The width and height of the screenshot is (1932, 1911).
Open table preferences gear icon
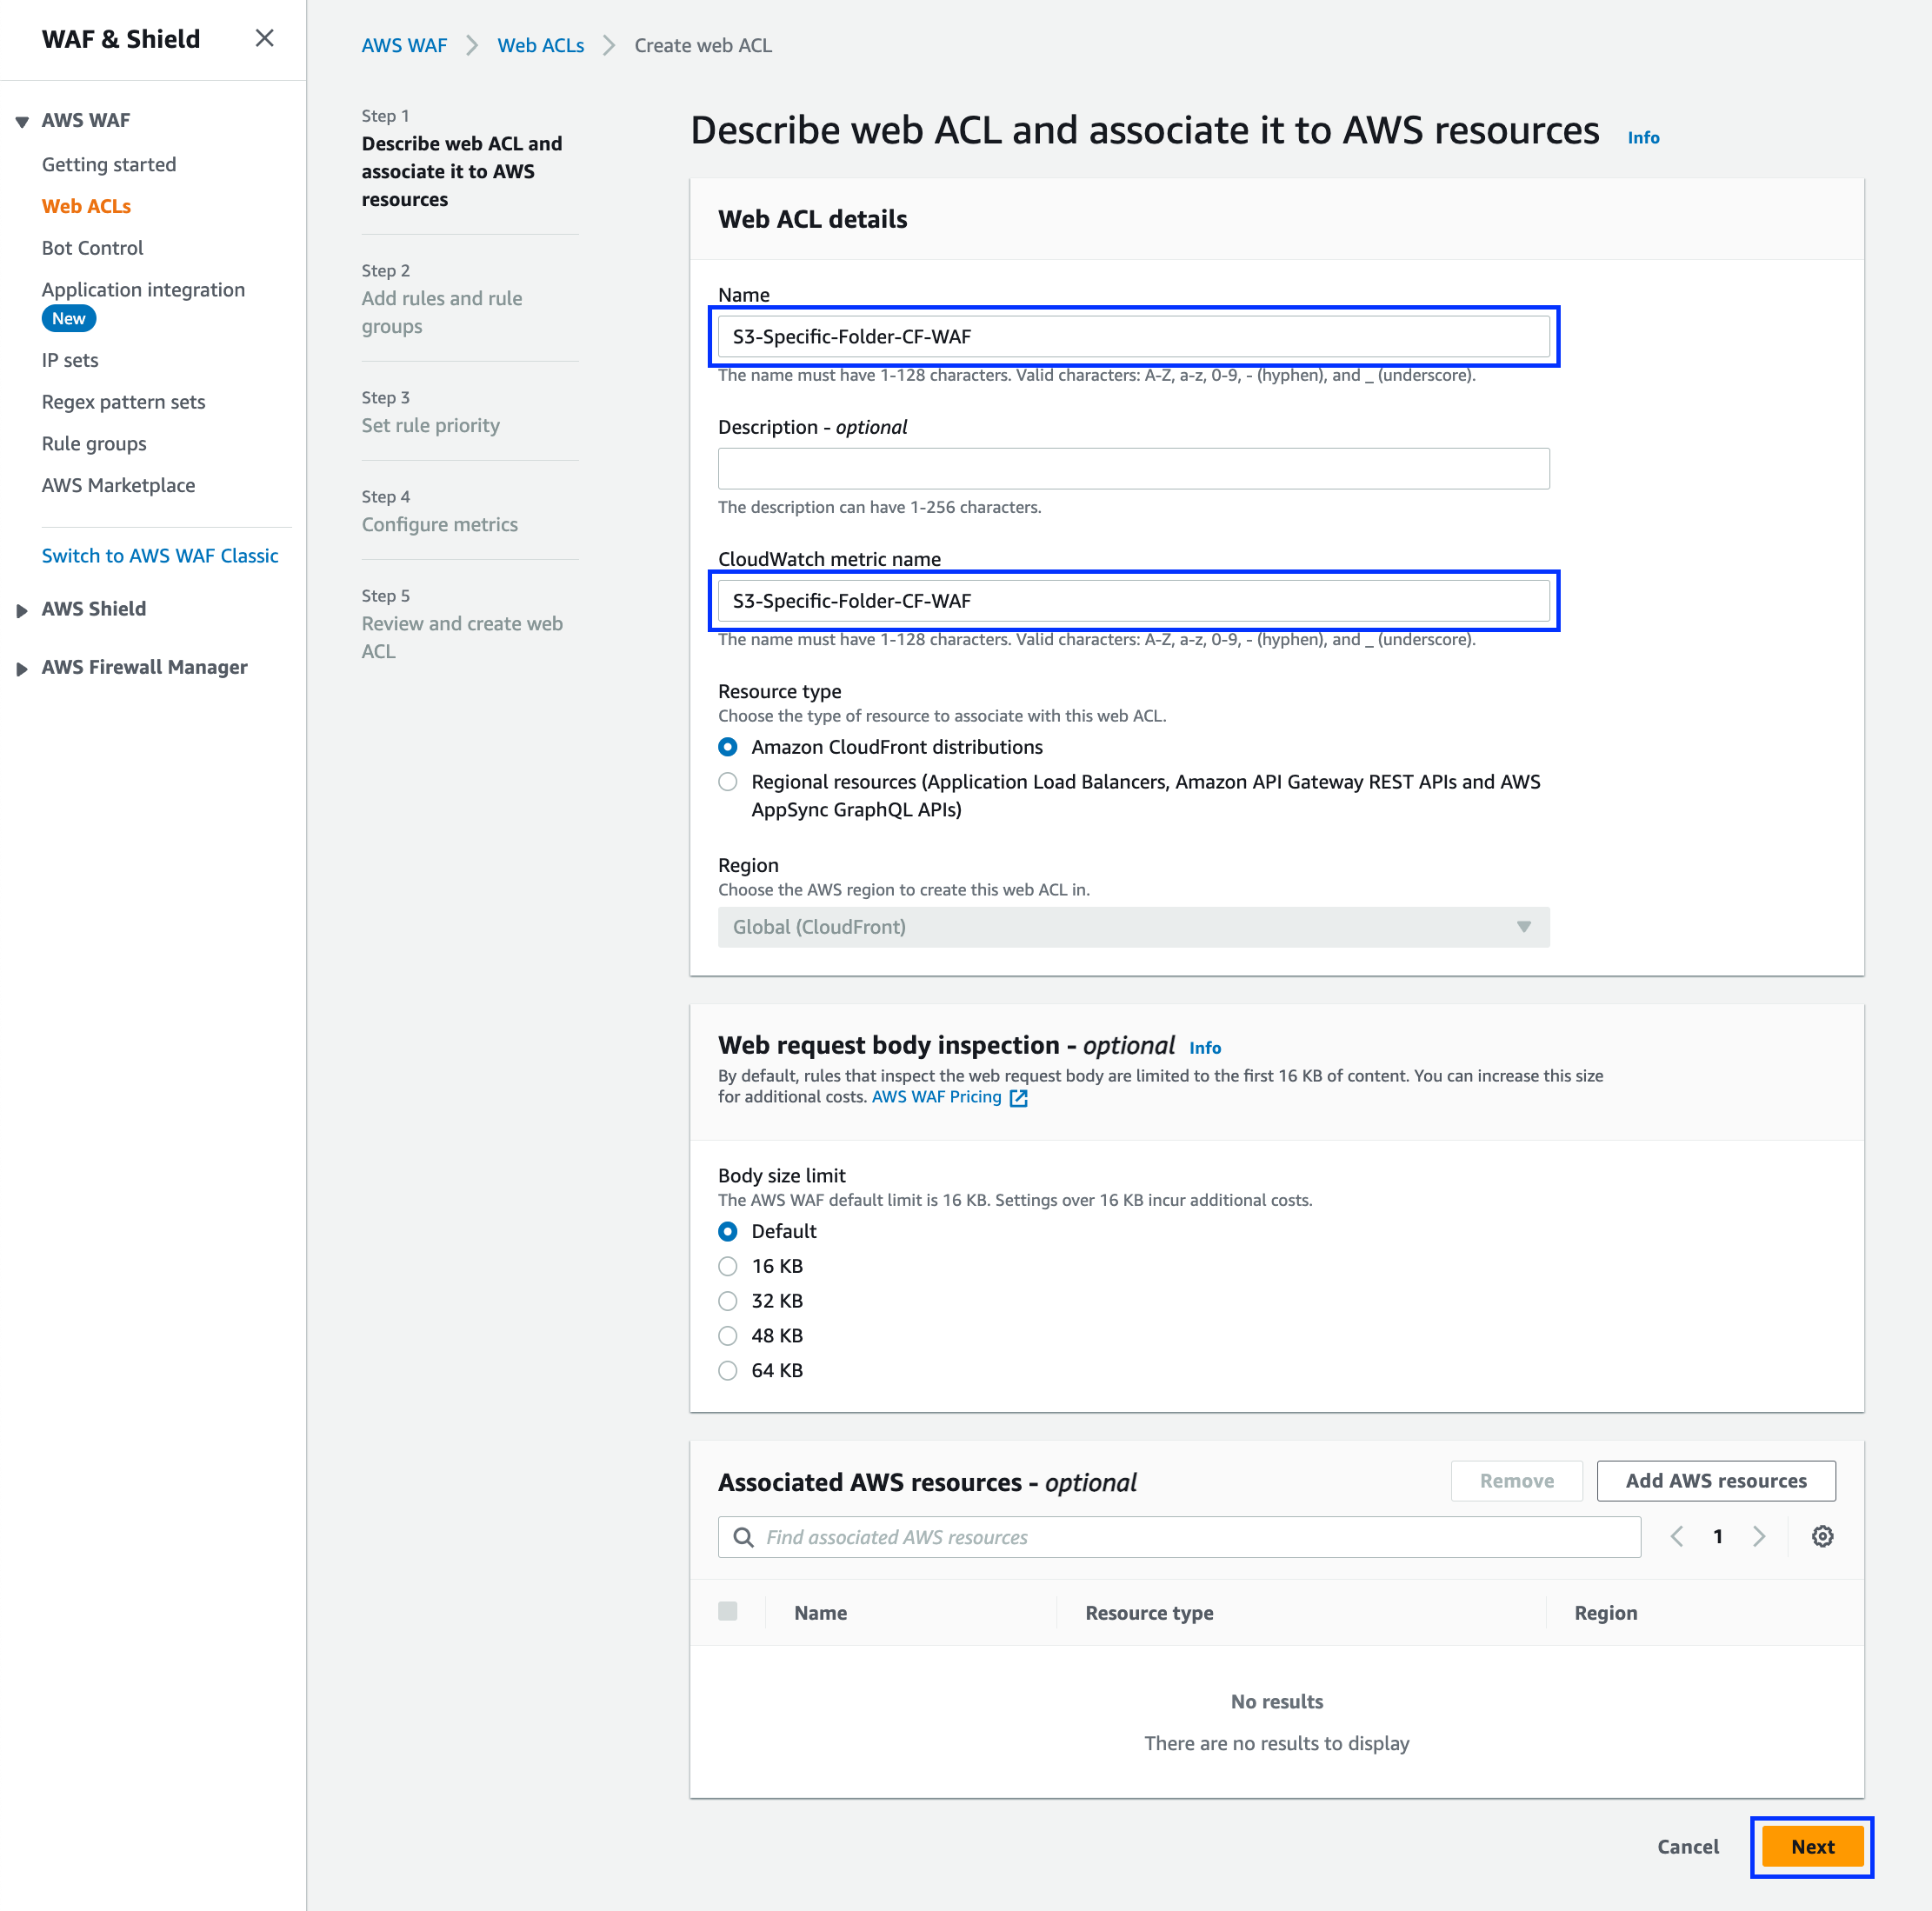(1822, 1537)
